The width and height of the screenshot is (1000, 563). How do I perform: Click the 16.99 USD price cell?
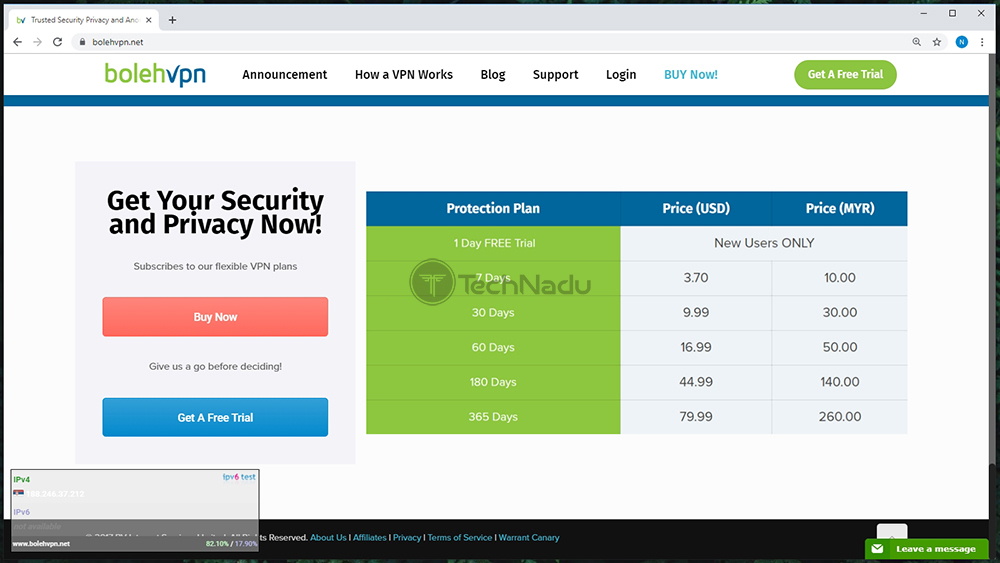[x=696, y=347]
